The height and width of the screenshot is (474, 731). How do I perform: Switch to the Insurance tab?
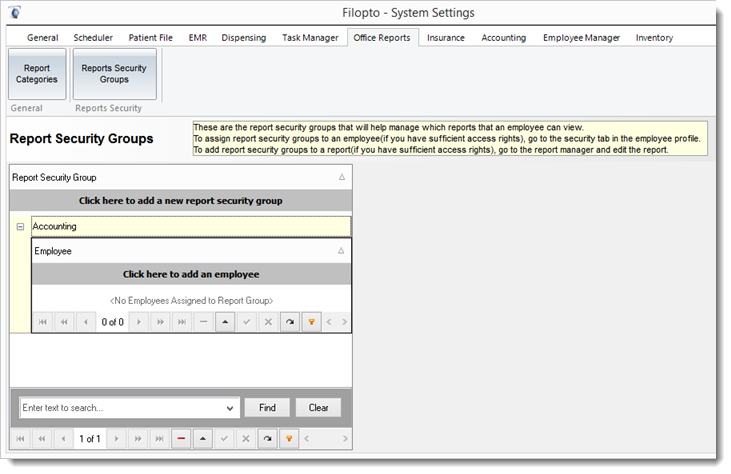[446, 38]
